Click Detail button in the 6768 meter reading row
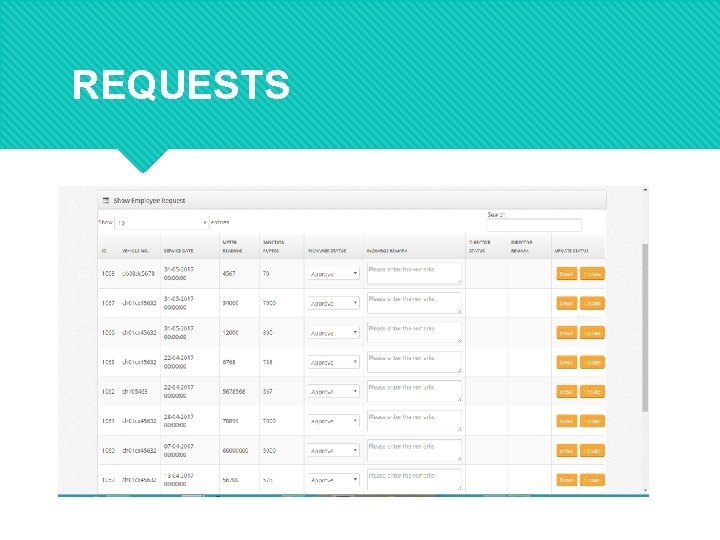 [566, 362]
